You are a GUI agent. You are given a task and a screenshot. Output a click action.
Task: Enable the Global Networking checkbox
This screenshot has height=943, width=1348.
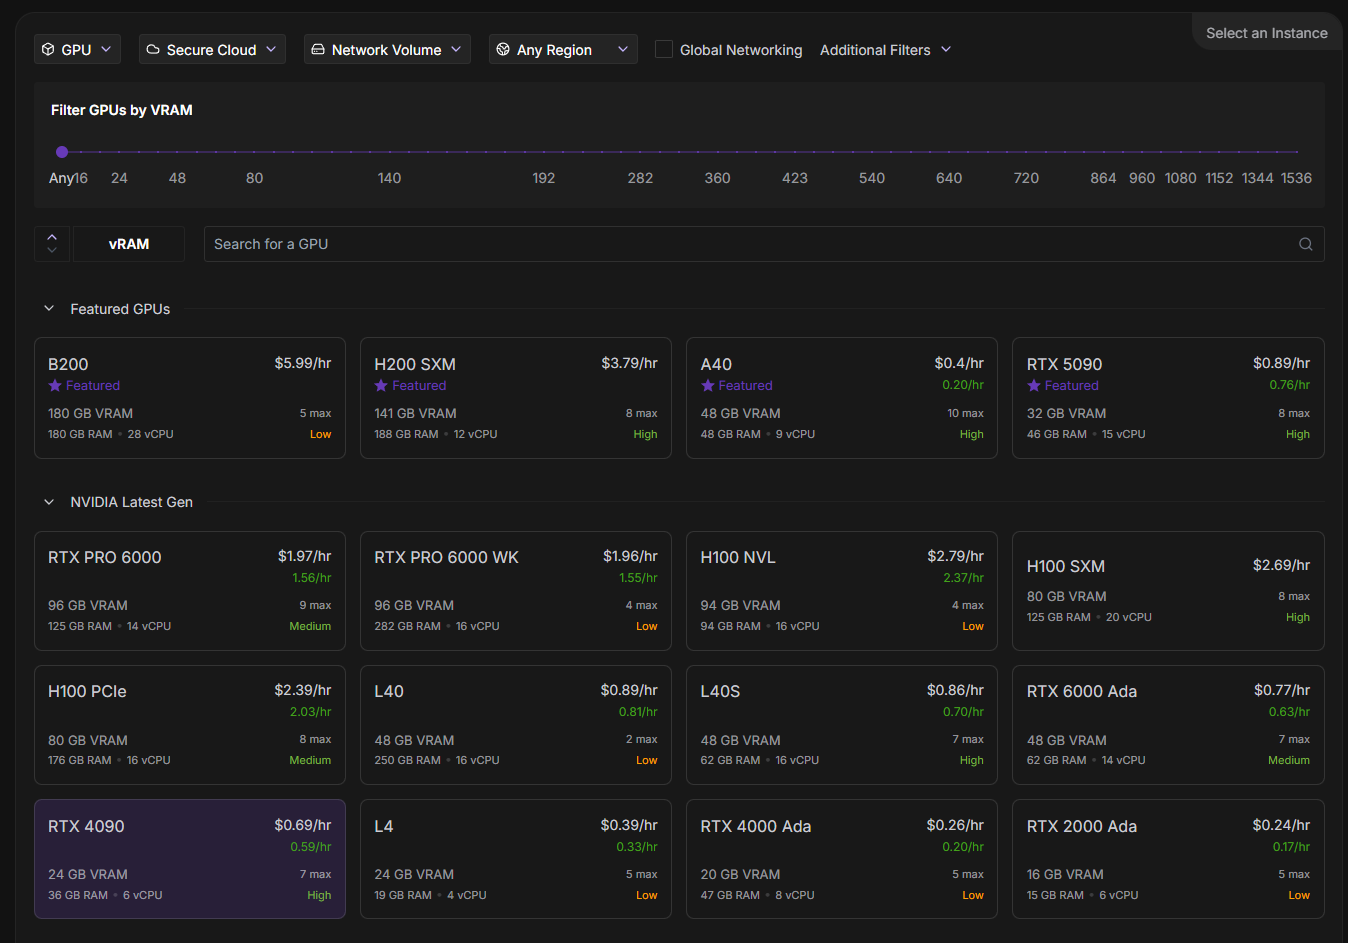coord(663,49)
